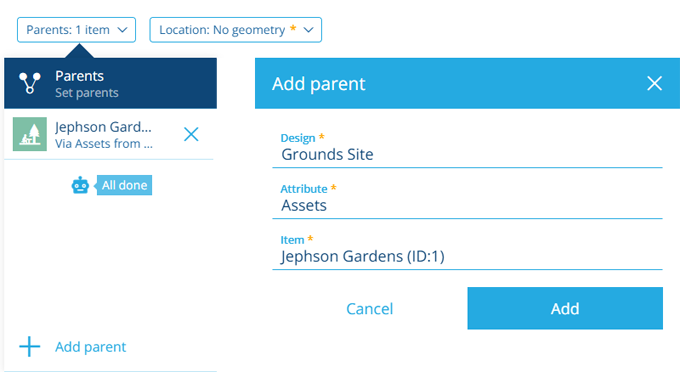Select the Attribute field showing Assets

tap(467, 200)
